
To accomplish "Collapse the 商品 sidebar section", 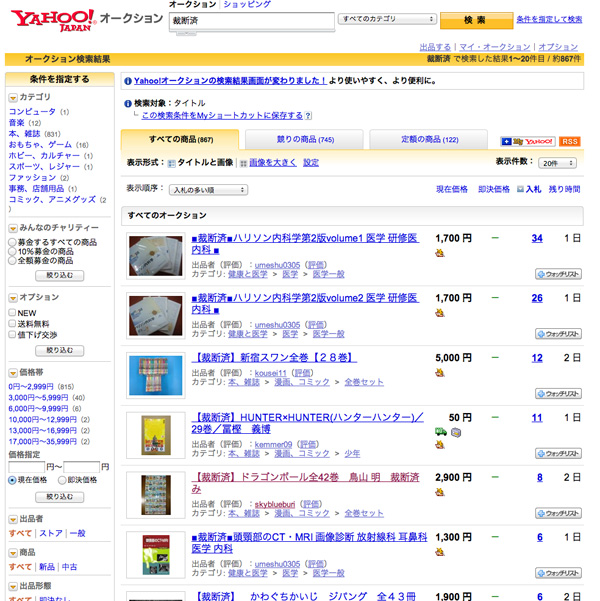I will [x=13, y=553].
